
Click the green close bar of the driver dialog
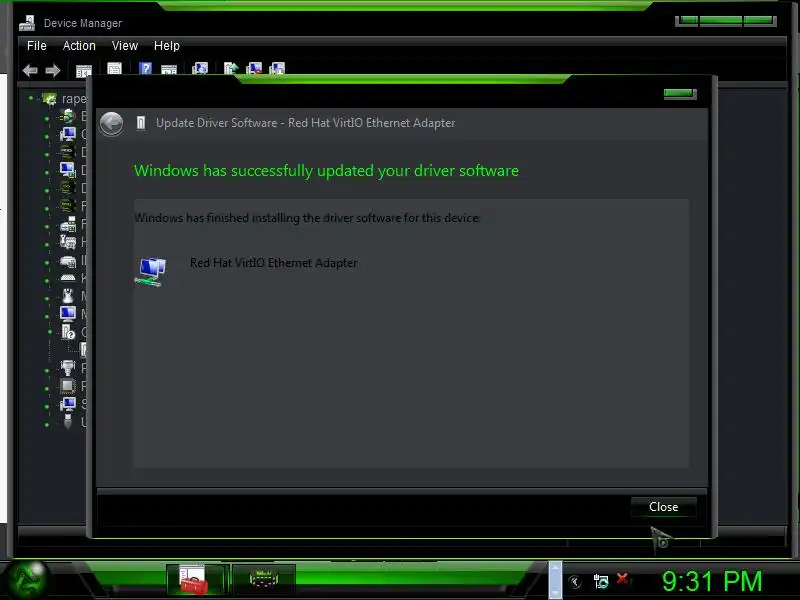pos(680,93)
